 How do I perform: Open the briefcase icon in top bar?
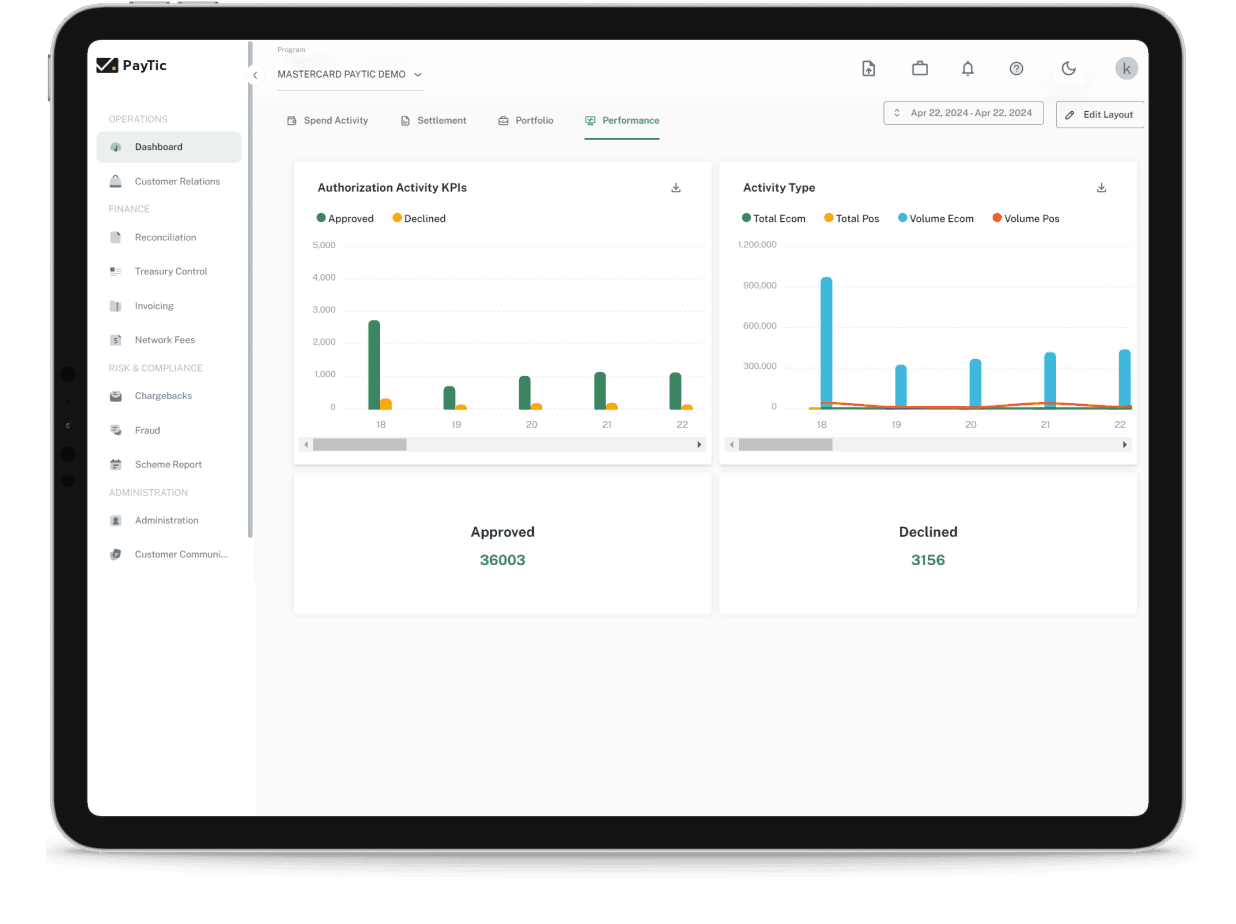click(x=919, y=69)
